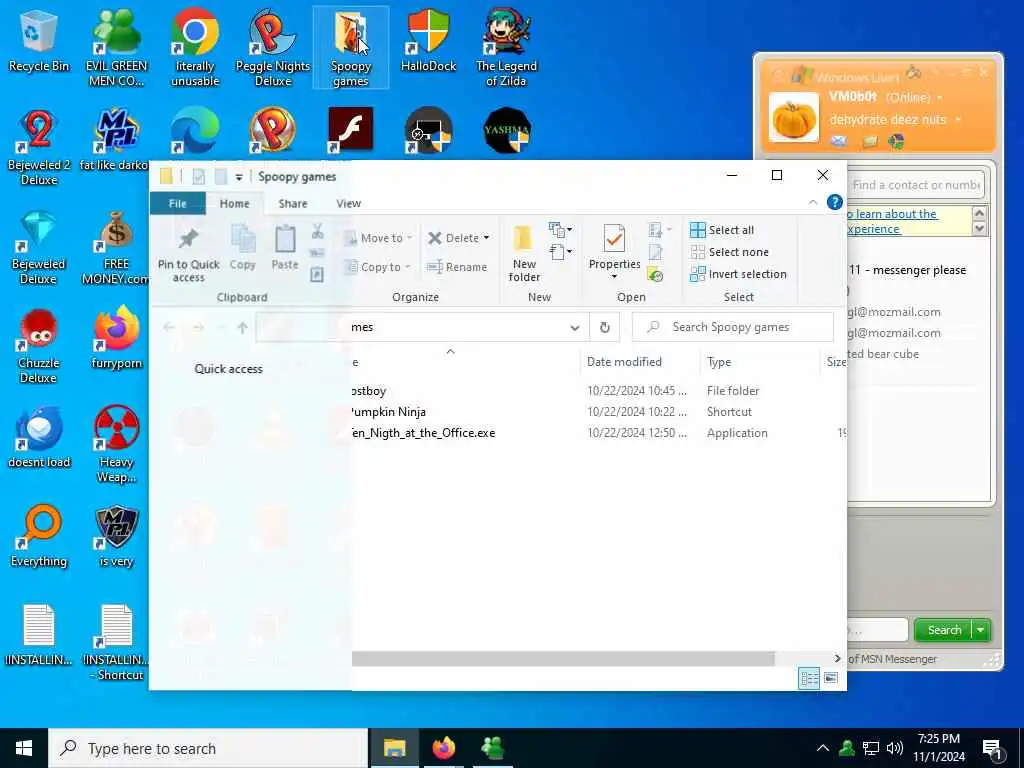
Task: Launch the Heavy Weapon desktop shortcut
Action: pyautogui.click(x=116, y=445)
